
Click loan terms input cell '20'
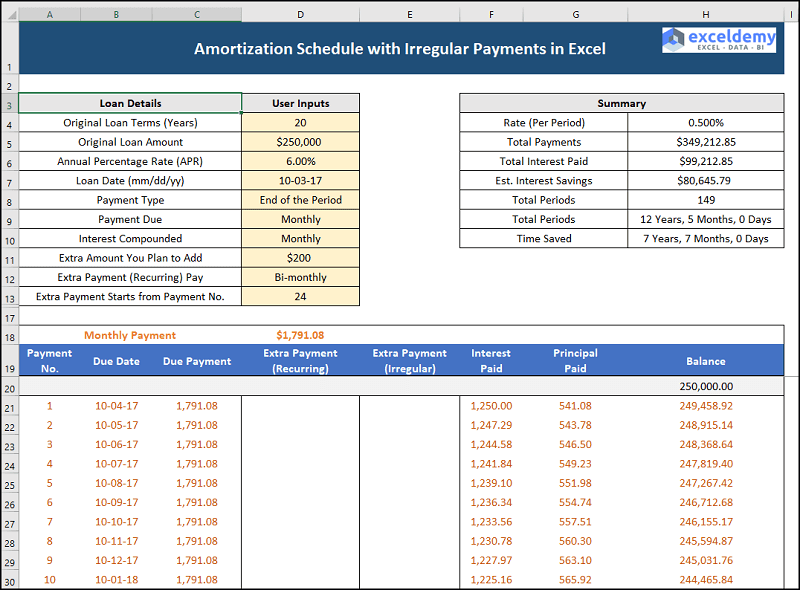point(301,122)
